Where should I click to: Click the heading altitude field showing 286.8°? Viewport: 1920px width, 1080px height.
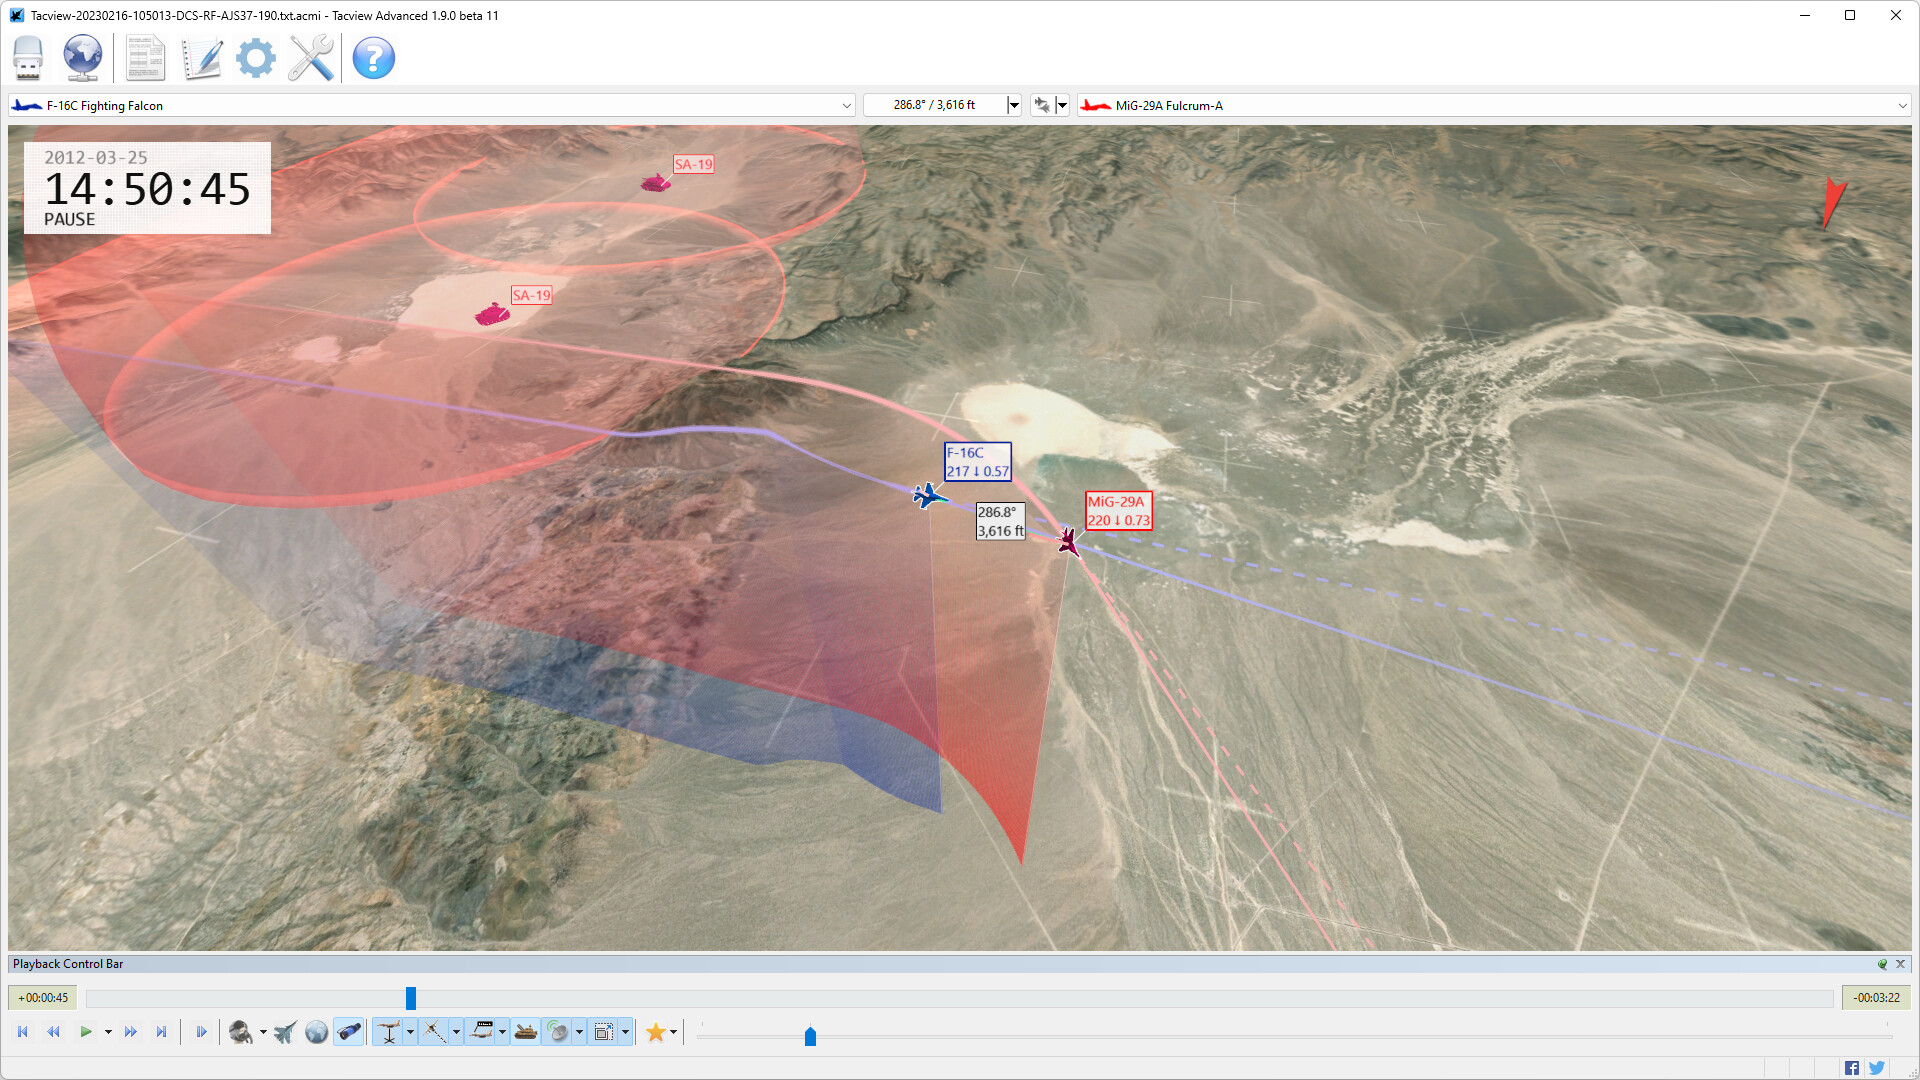click(x=940, y=104)
